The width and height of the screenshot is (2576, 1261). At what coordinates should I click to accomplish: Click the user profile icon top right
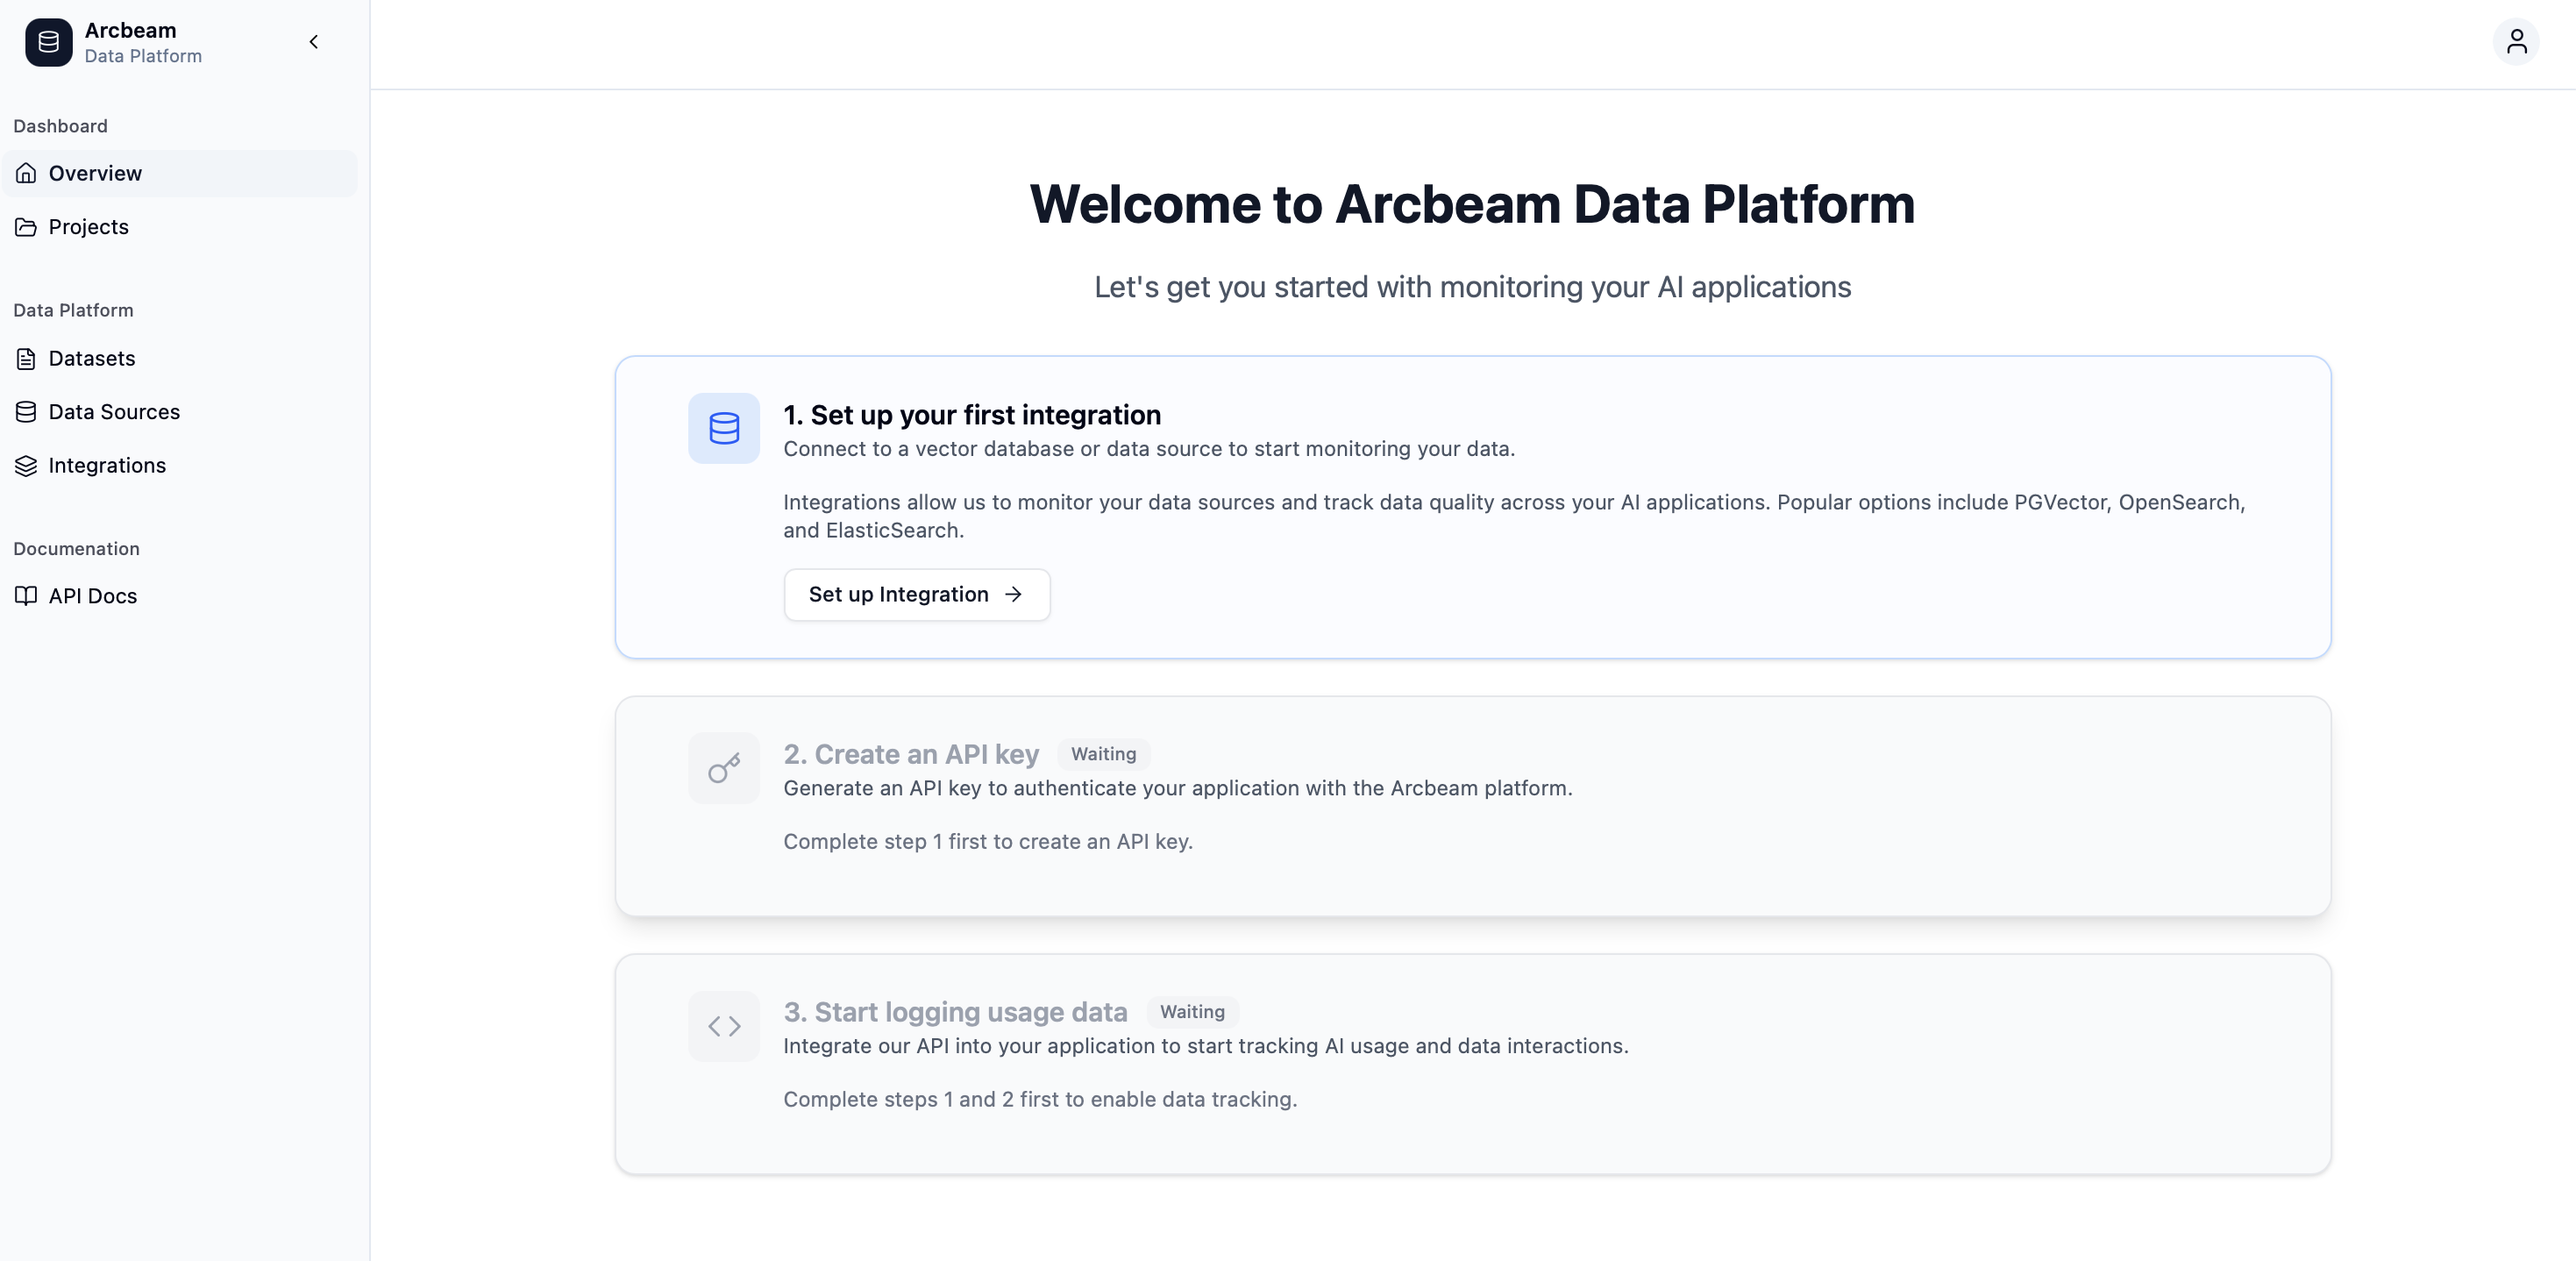tap(2517, 41)
